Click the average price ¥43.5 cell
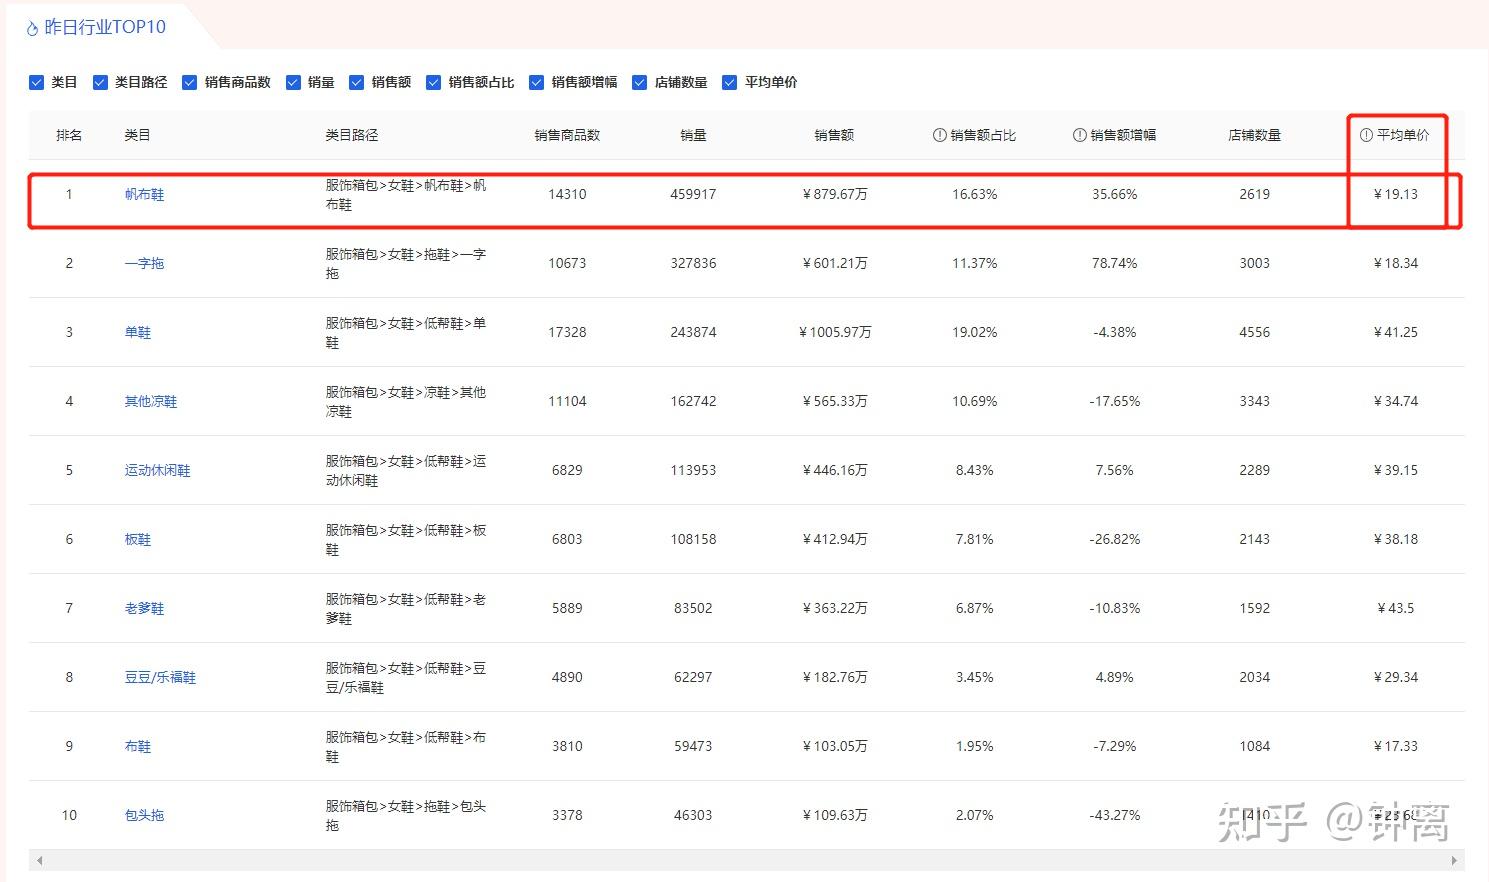 (x=1396, y=608)
